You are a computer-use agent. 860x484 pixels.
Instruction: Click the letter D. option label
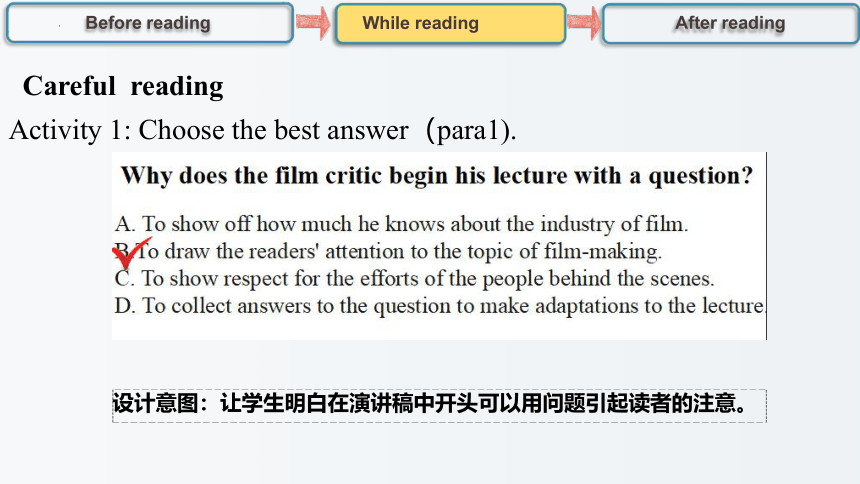point(125,306)
